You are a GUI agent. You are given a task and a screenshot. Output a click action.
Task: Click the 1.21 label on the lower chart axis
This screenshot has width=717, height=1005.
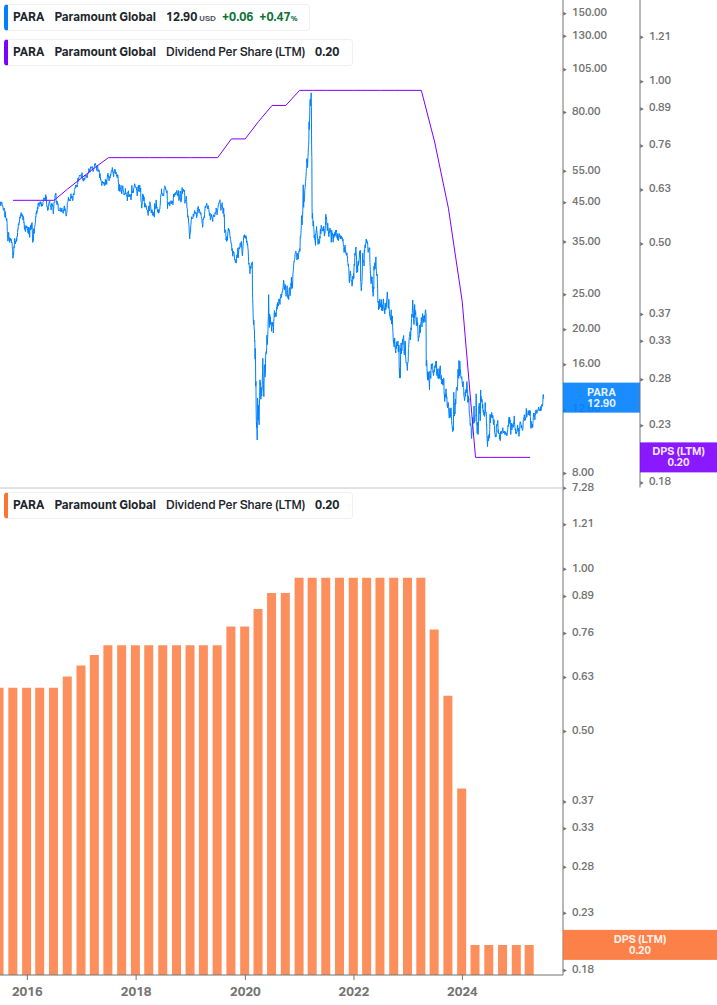click(x=583, y=524)
